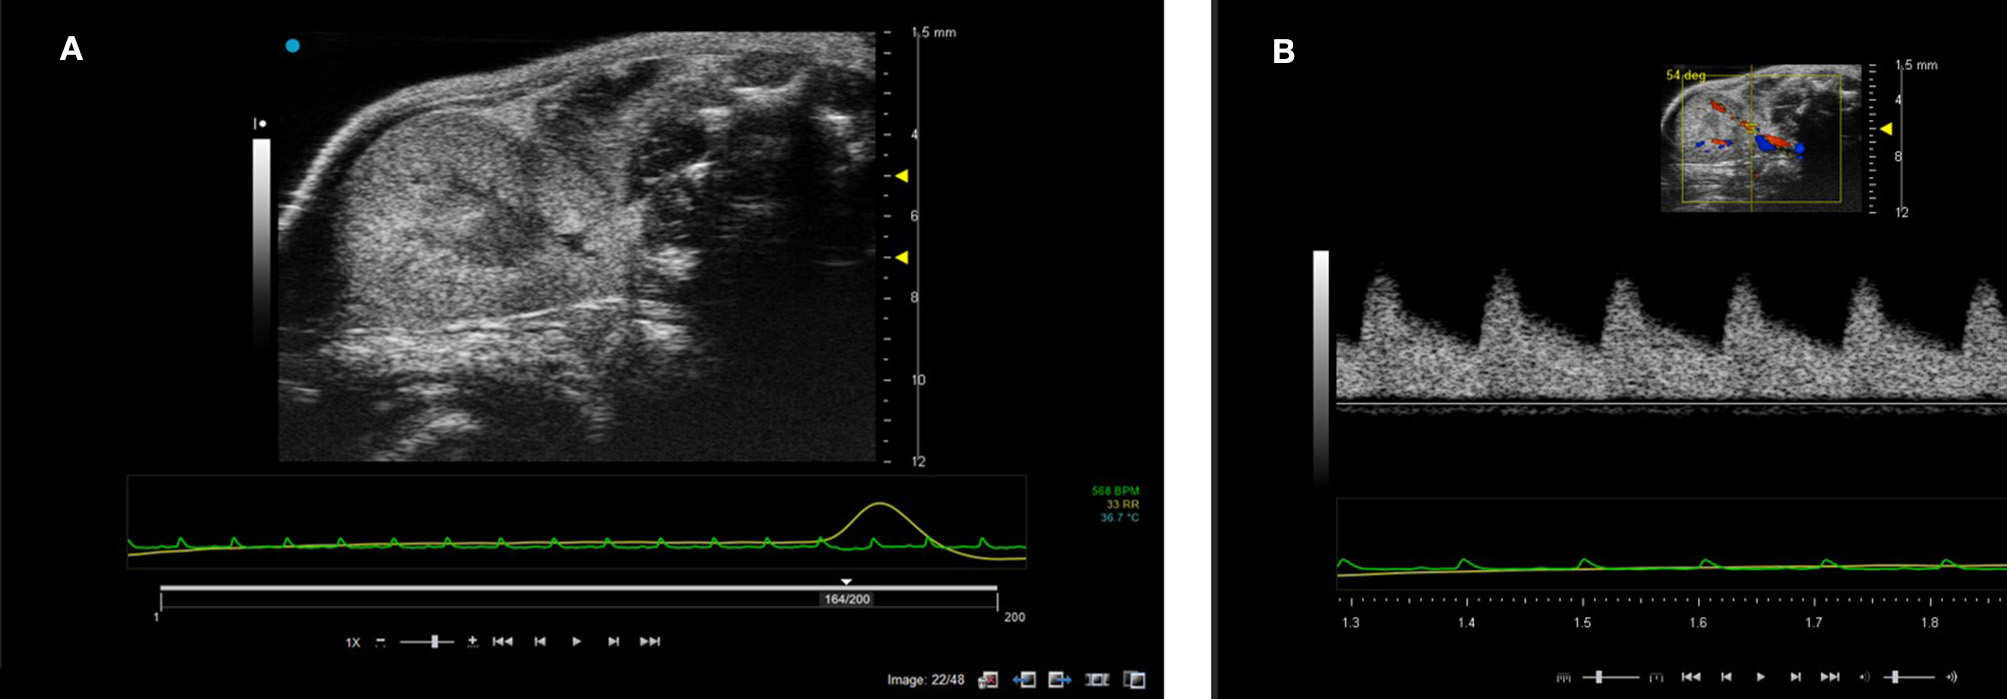Viewport: 2007px width, 699px height.
Task: Go to previous image using left-arrow icon
Action: [1023, 680]
